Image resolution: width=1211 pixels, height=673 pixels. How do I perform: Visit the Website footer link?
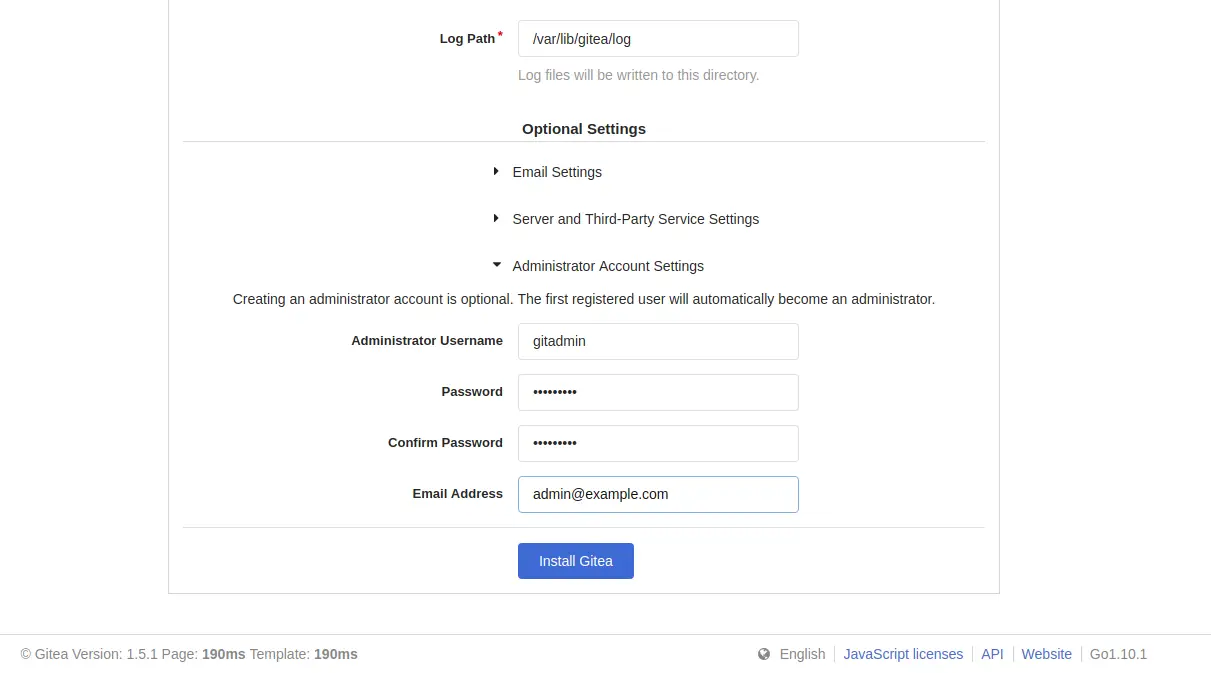coord(1046,654)
